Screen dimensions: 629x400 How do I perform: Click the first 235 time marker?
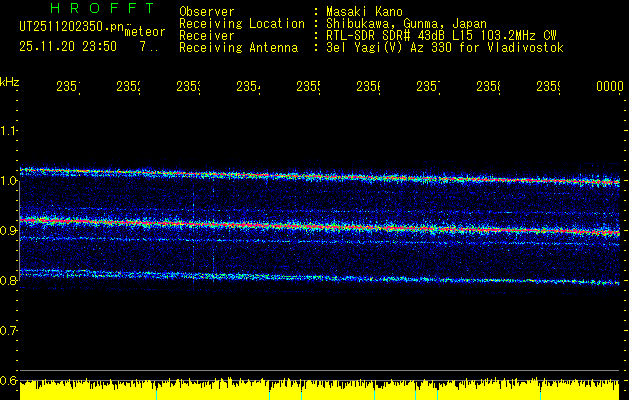click(x=68, y=88)
